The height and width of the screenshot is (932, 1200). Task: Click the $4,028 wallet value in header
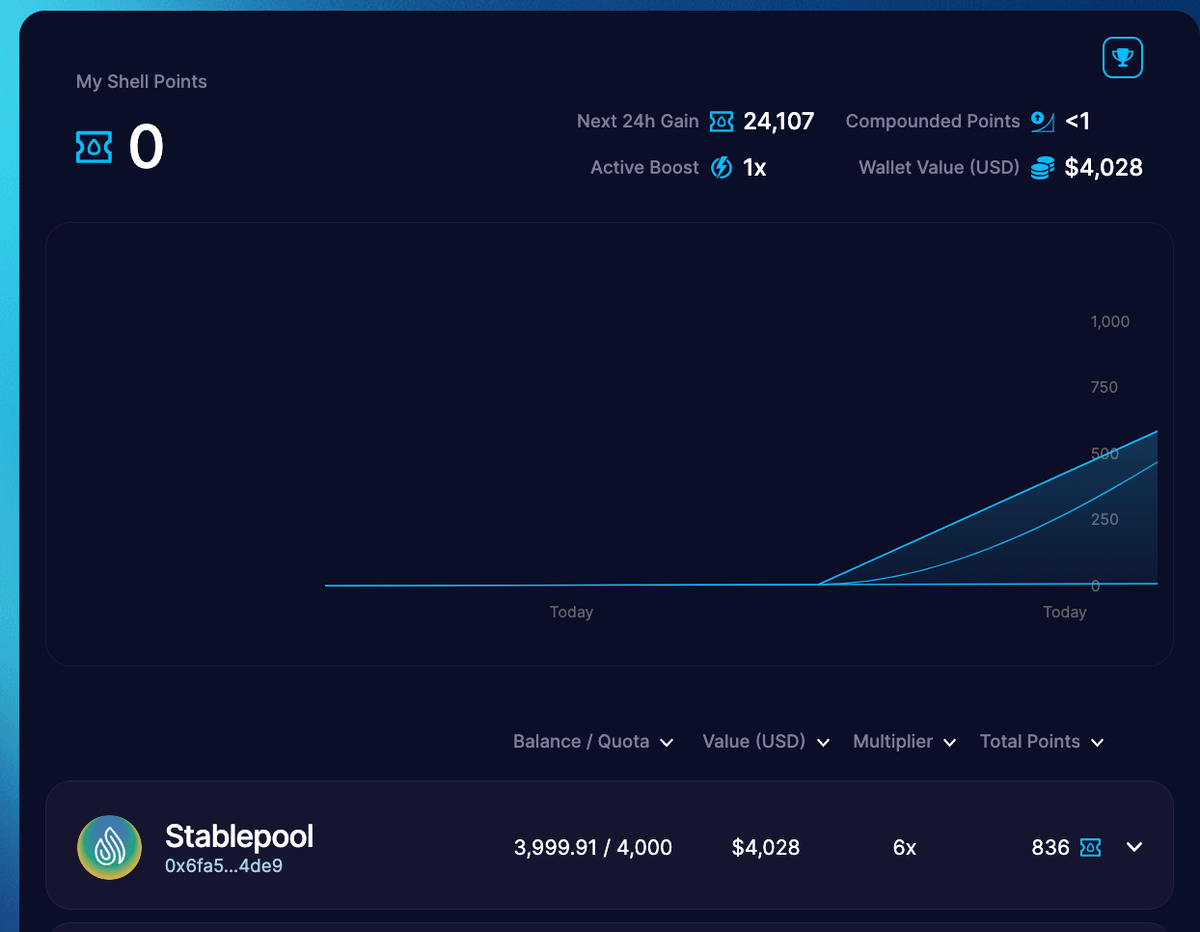click(x=1103, y=168)
